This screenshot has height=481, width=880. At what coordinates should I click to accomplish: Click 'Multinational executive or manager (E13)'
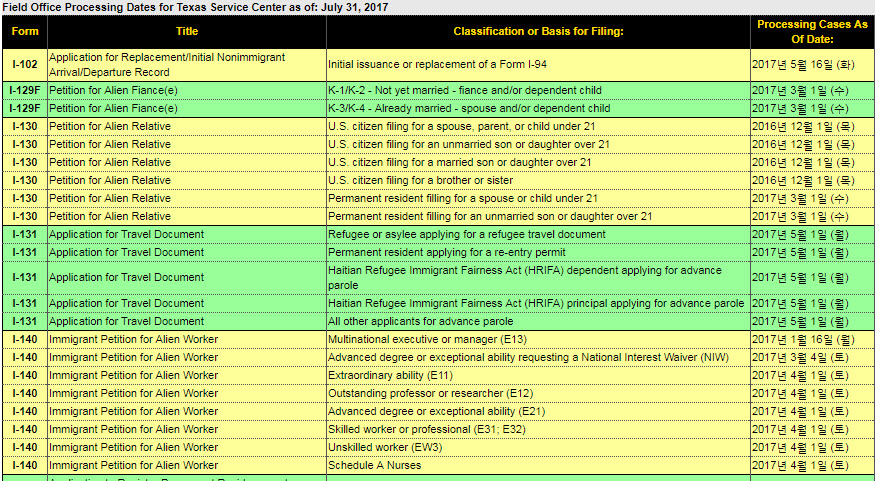pyautogui.click(x=427, y=339)
